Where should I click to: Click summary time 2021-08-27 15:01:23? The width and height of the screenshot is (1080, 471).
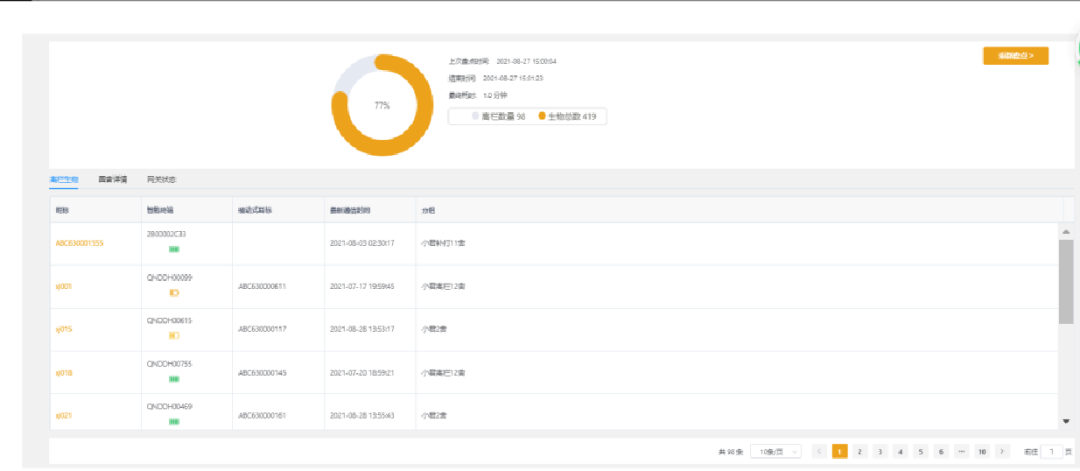[513, 78]
